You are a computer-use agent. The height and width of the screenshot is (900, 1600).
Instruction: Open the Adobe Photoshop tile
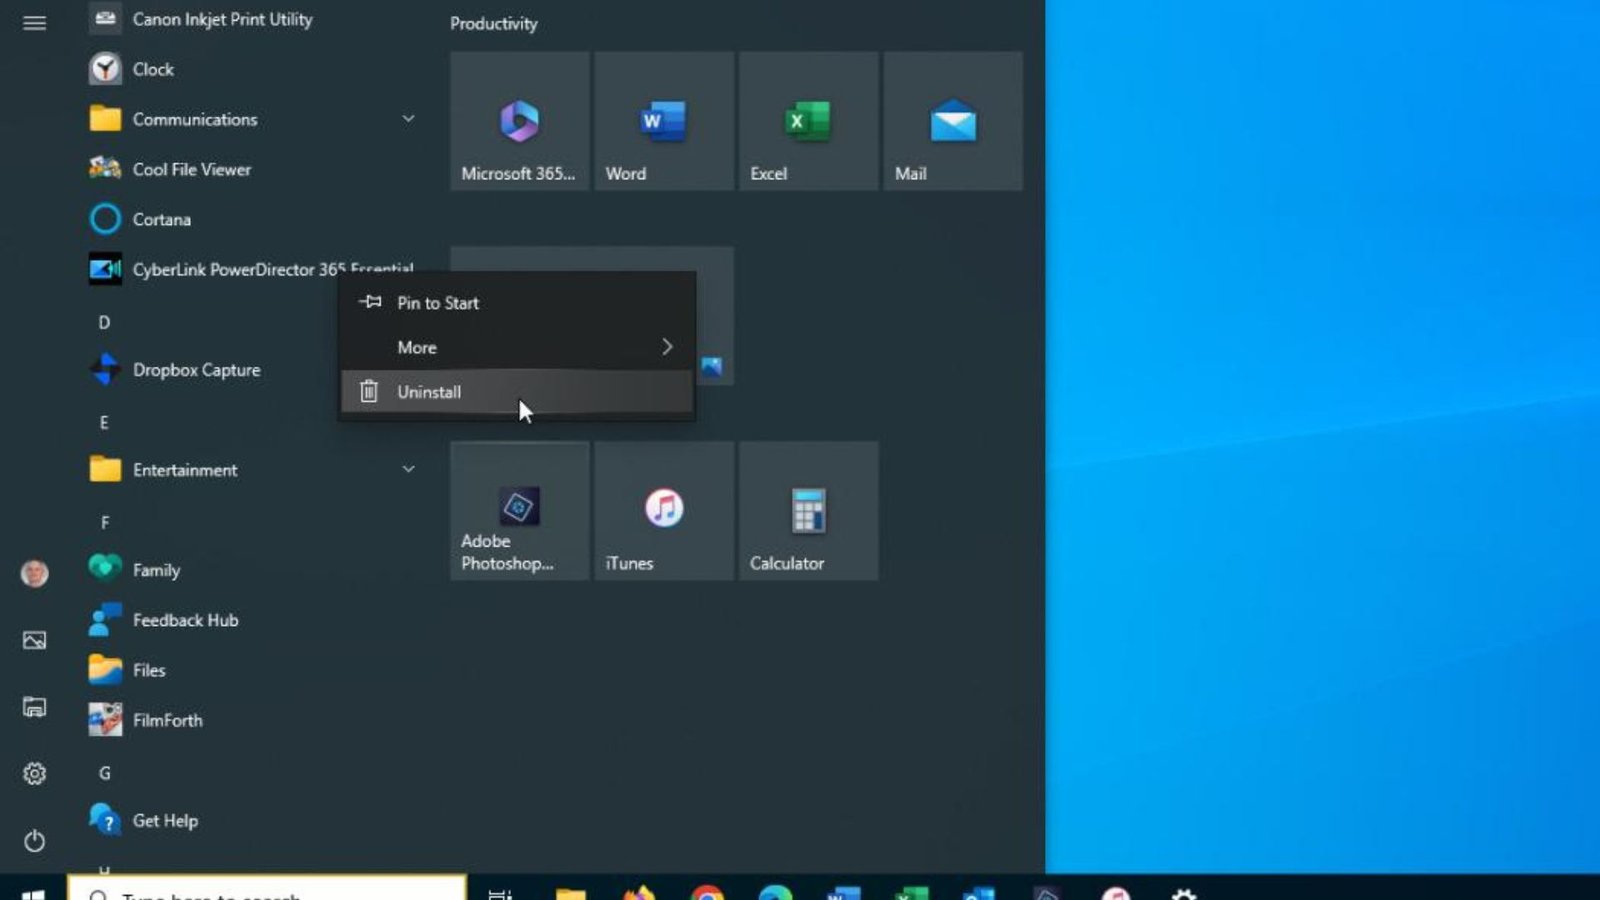click(519, 511)
